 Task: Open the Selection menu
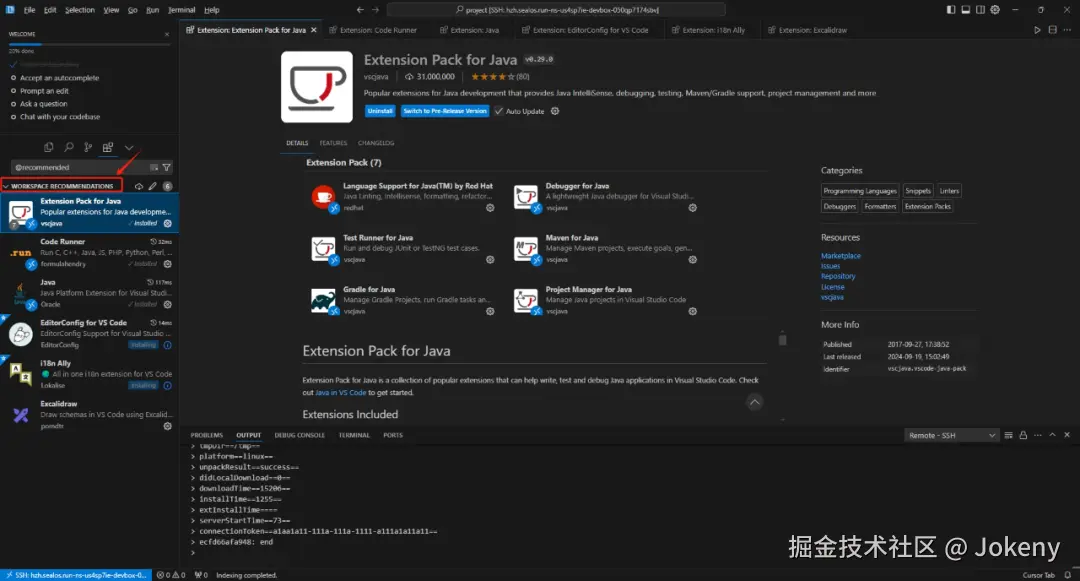click(x=80, y=10)
